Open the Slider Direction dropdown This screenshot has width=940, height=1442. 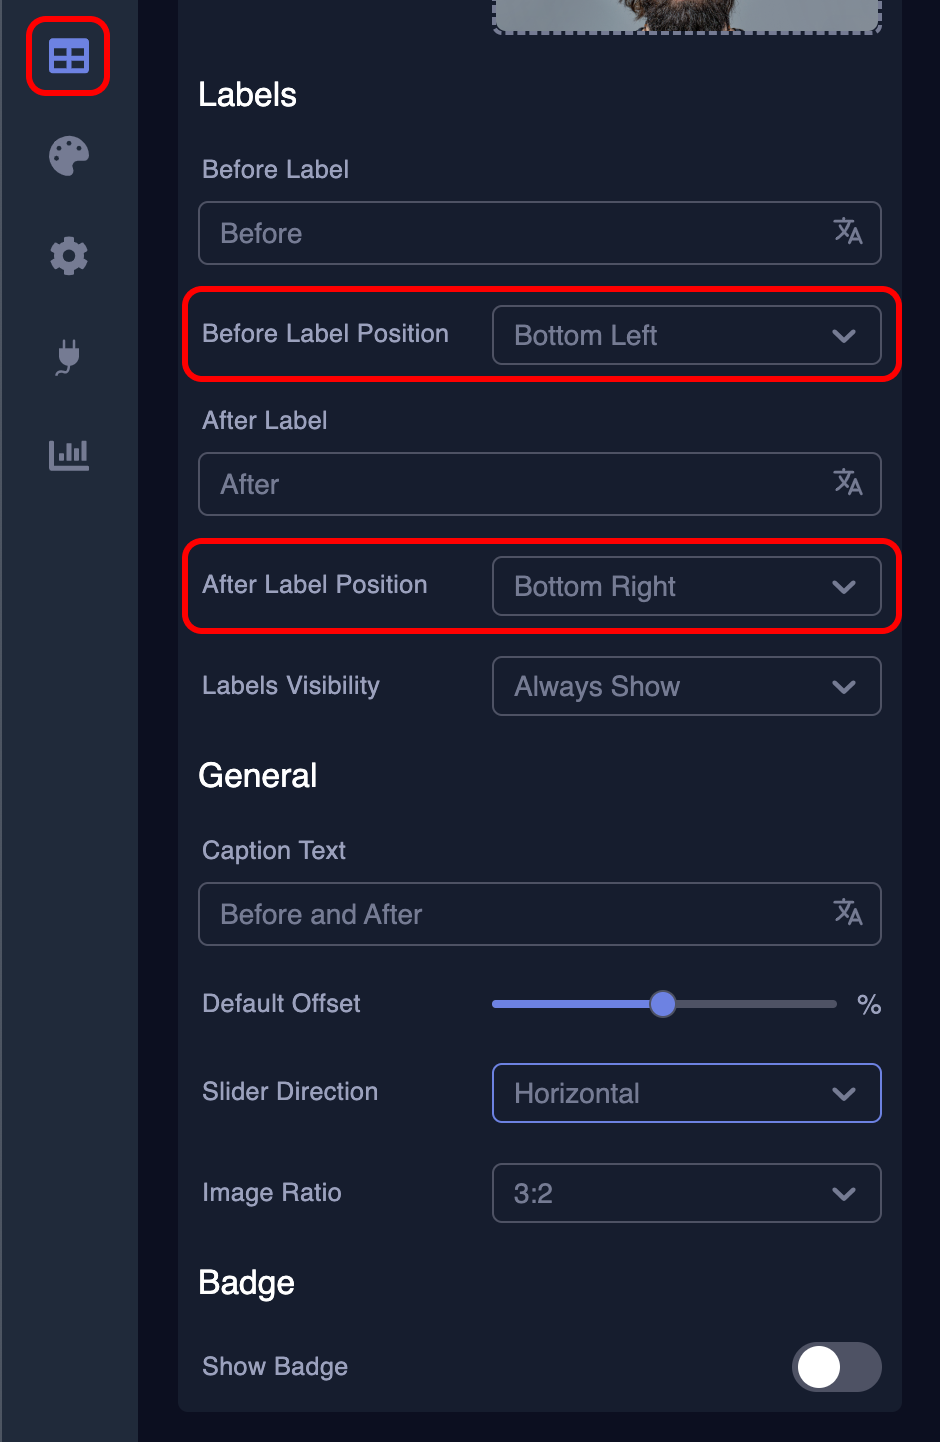686,1093
